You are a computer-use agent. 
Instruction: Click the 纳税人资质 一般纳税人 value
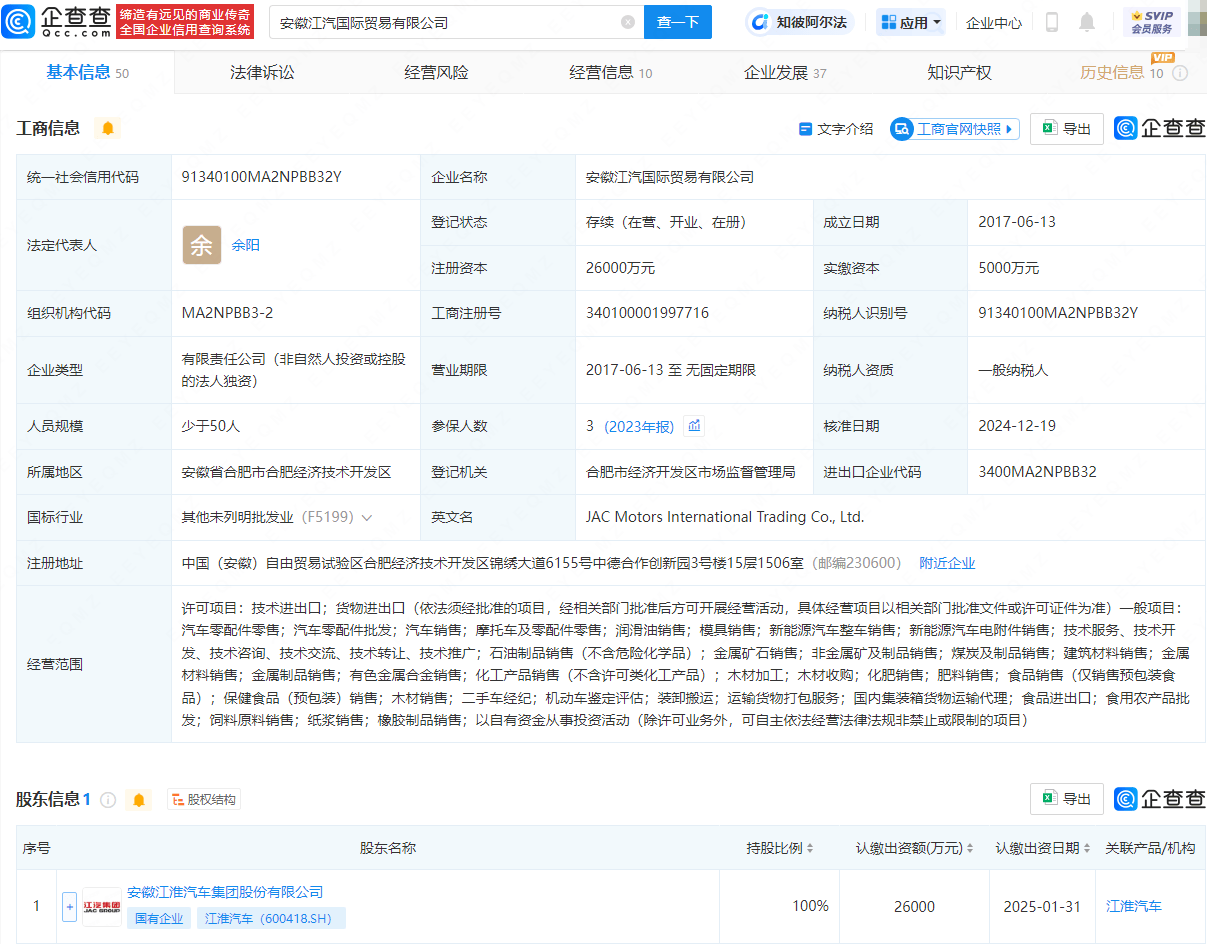[x=1013, y=370]
